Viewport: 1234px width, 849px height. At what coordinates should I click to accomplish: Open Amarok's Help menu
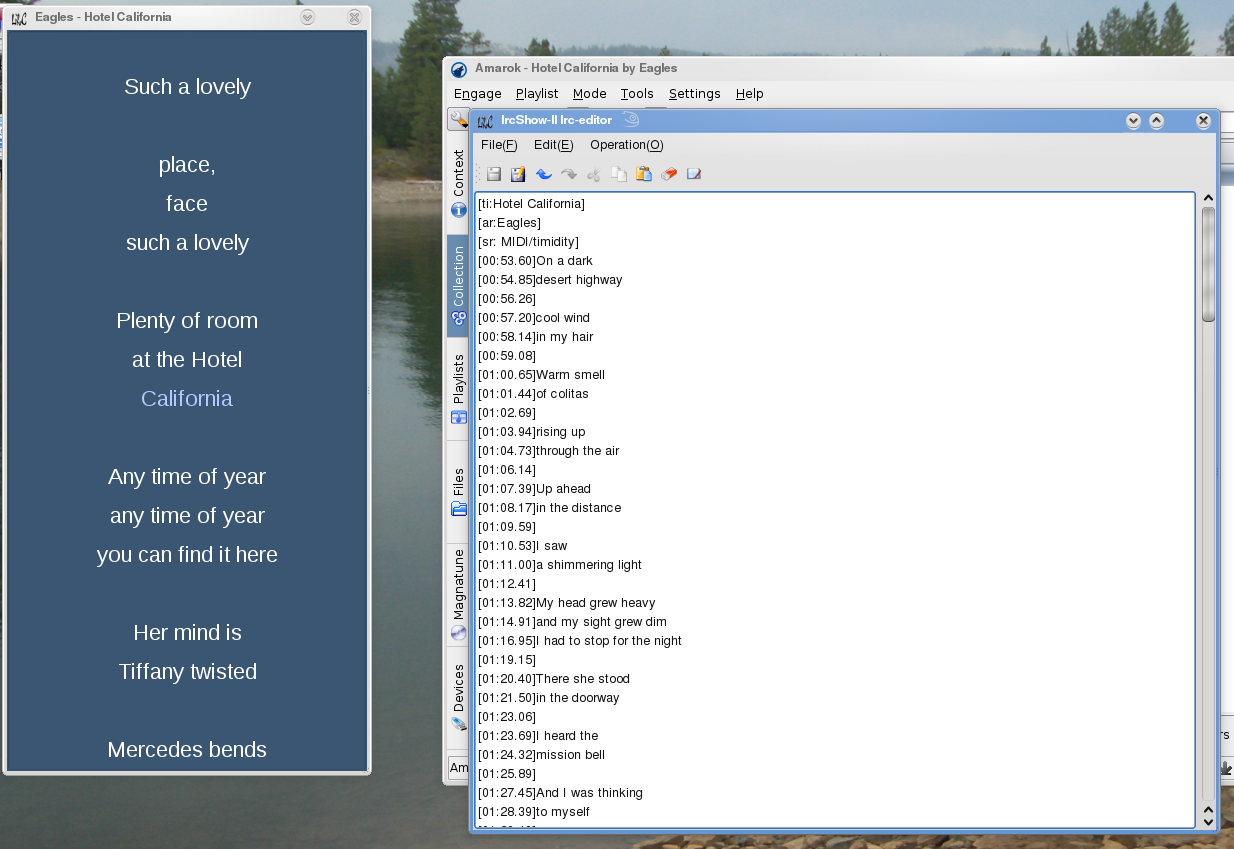coord(750,93)
